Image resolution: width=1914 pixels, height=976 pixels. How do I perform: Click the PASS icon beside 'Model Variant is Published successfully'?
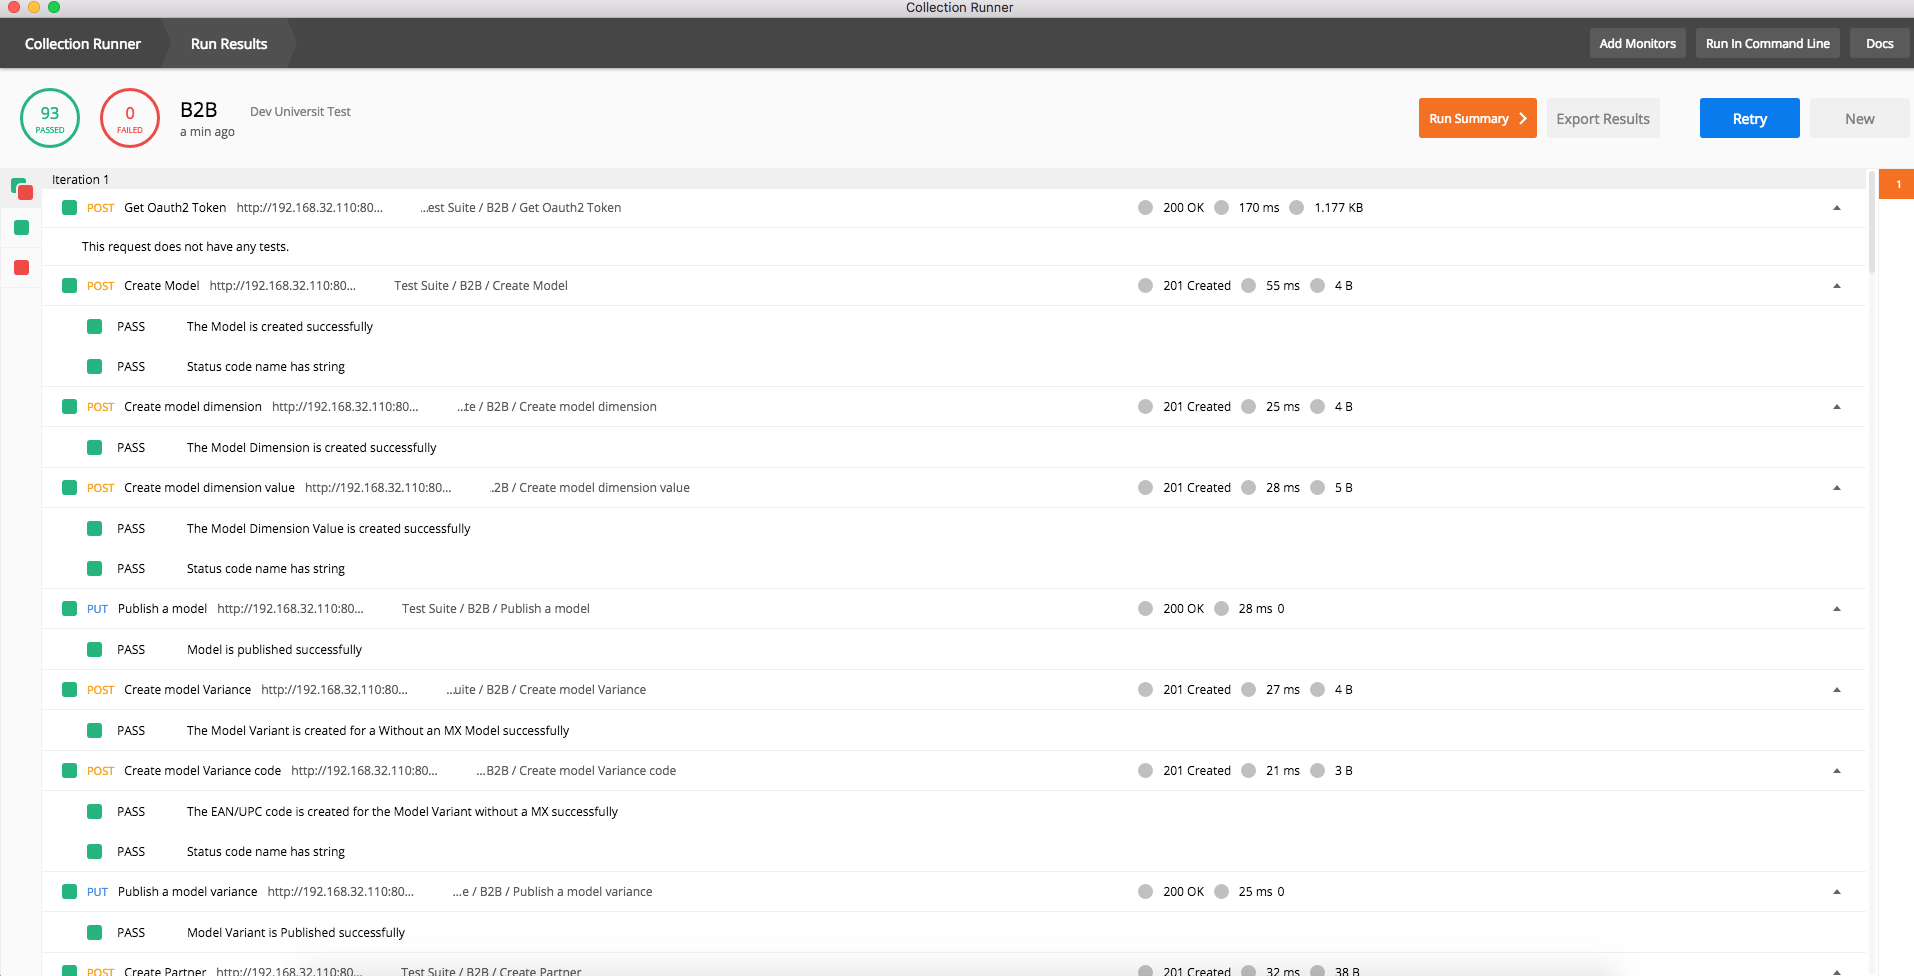pyautogui.click(x=95, y=932)
